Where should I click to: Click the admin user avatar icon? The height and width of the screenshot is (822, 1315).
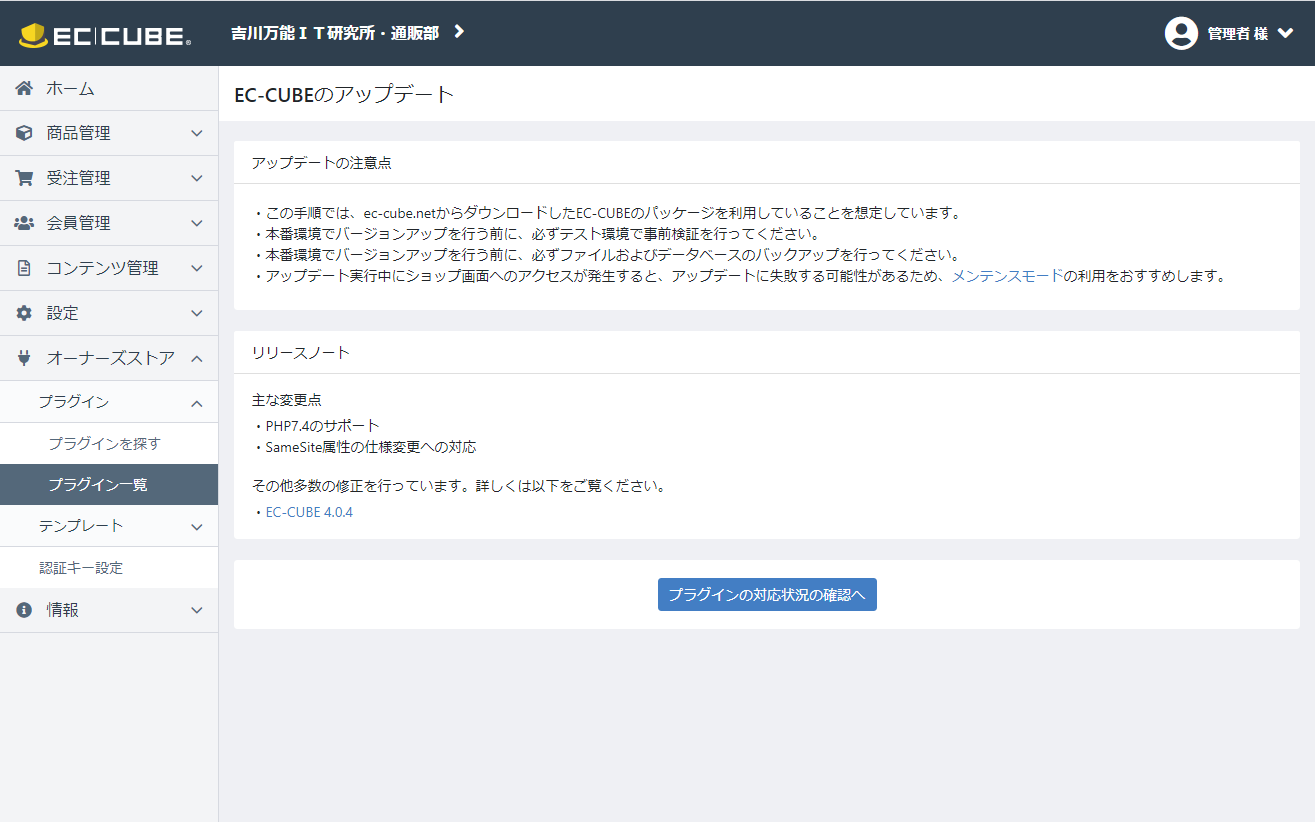click(x=1181, y=33)
